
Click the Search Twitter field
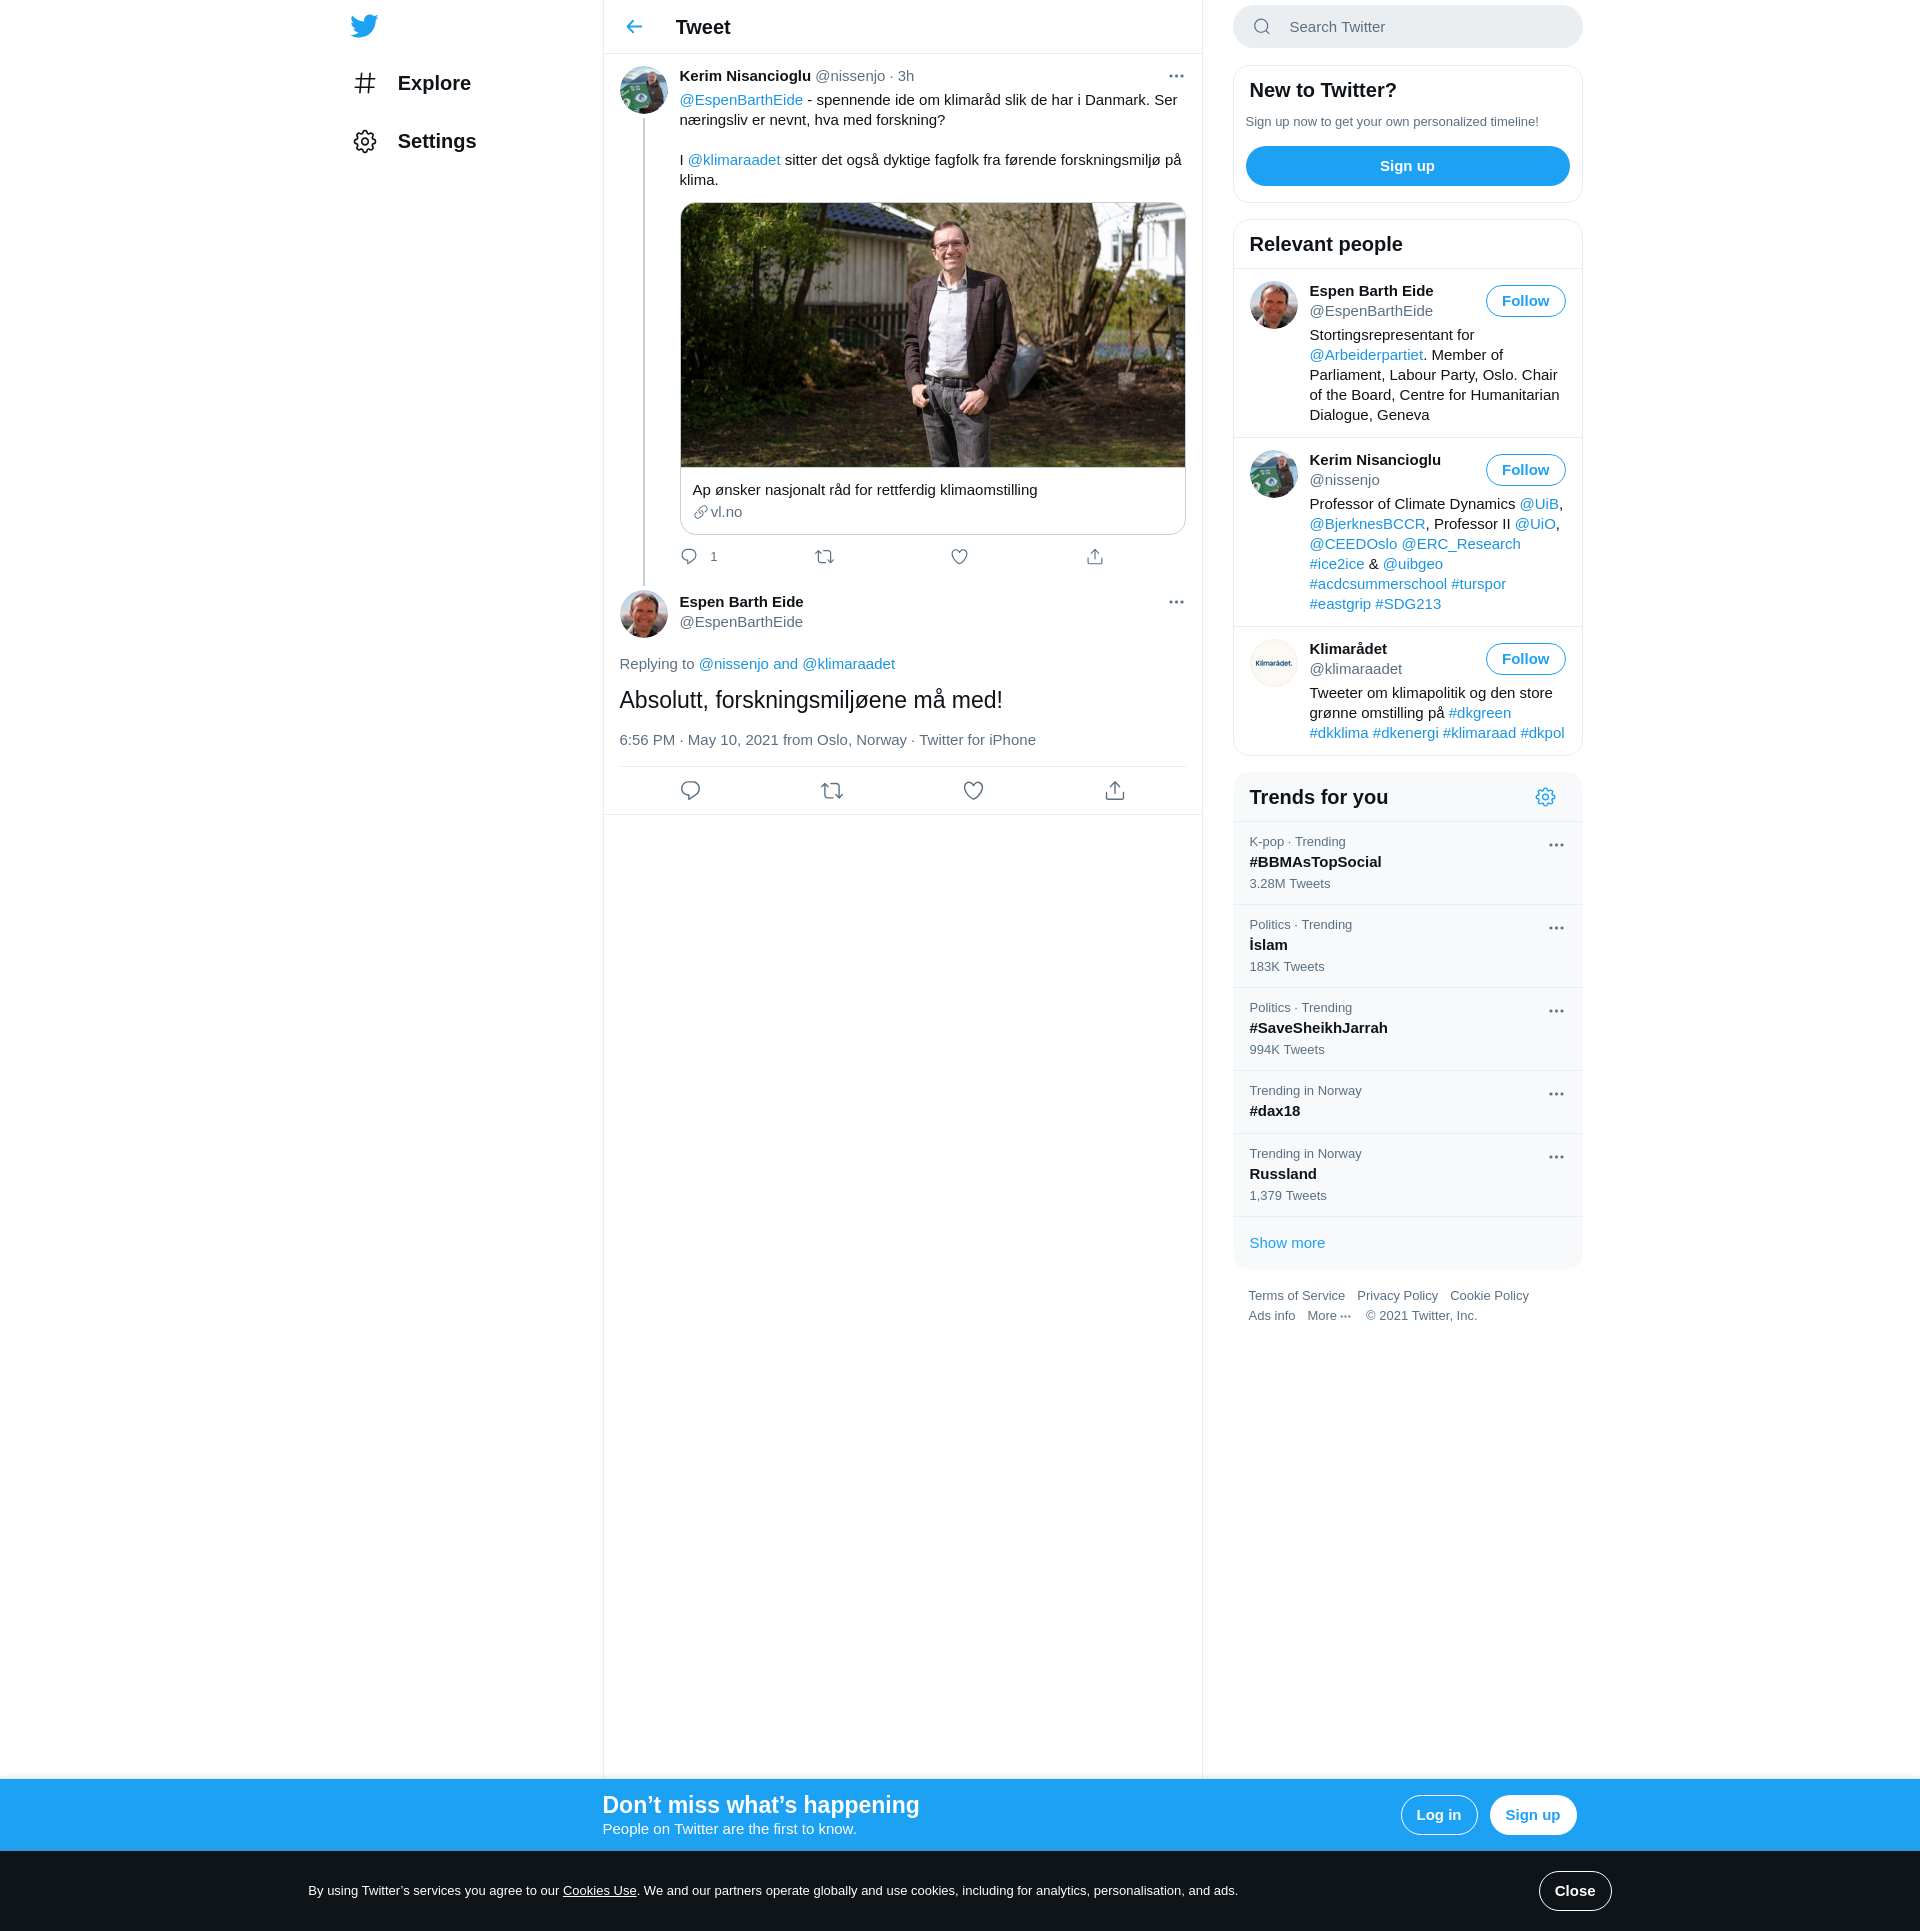(1407, 27)
